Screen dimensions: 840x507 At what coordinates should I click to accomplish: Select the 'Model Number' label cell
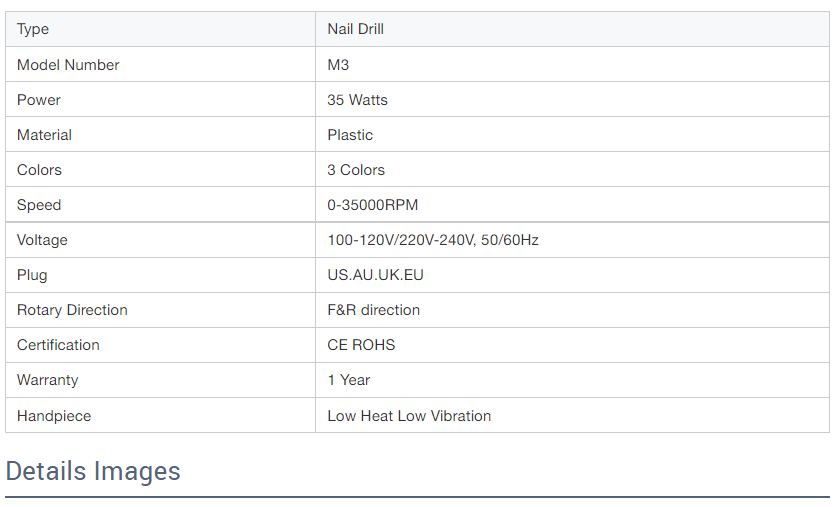[68, 65]
